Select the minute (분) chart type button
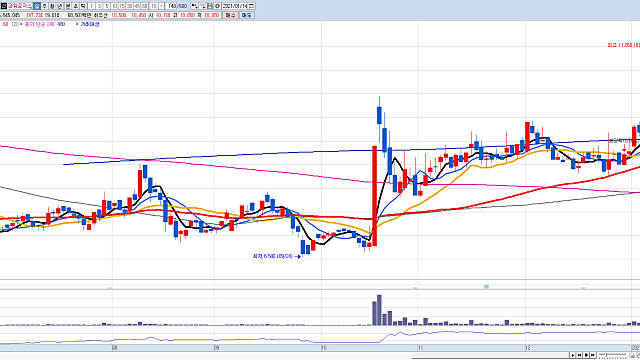This screenshot has width=640, height=360. coord(68,6)
